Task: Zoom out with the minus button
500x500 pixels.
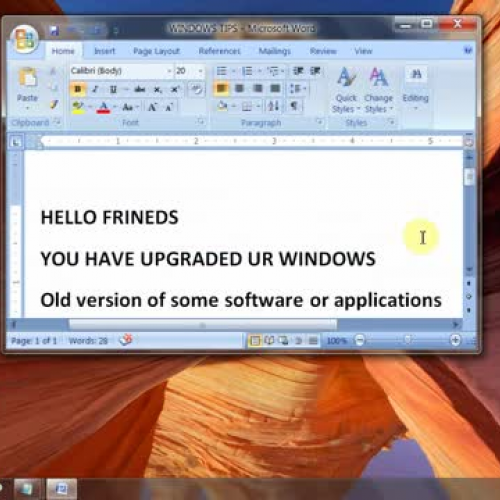Action: [x=360, y=340]
